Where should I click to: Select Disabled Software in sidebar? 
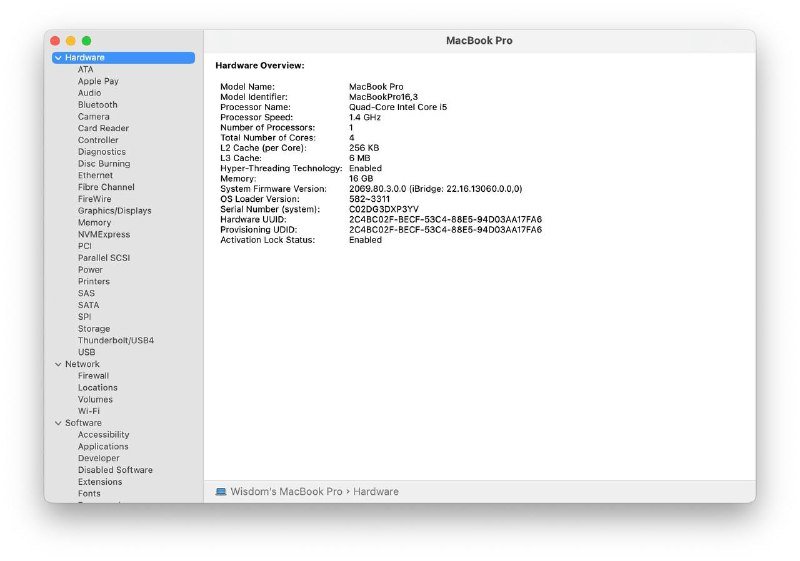pyautogui.click(x=115, y=470)
